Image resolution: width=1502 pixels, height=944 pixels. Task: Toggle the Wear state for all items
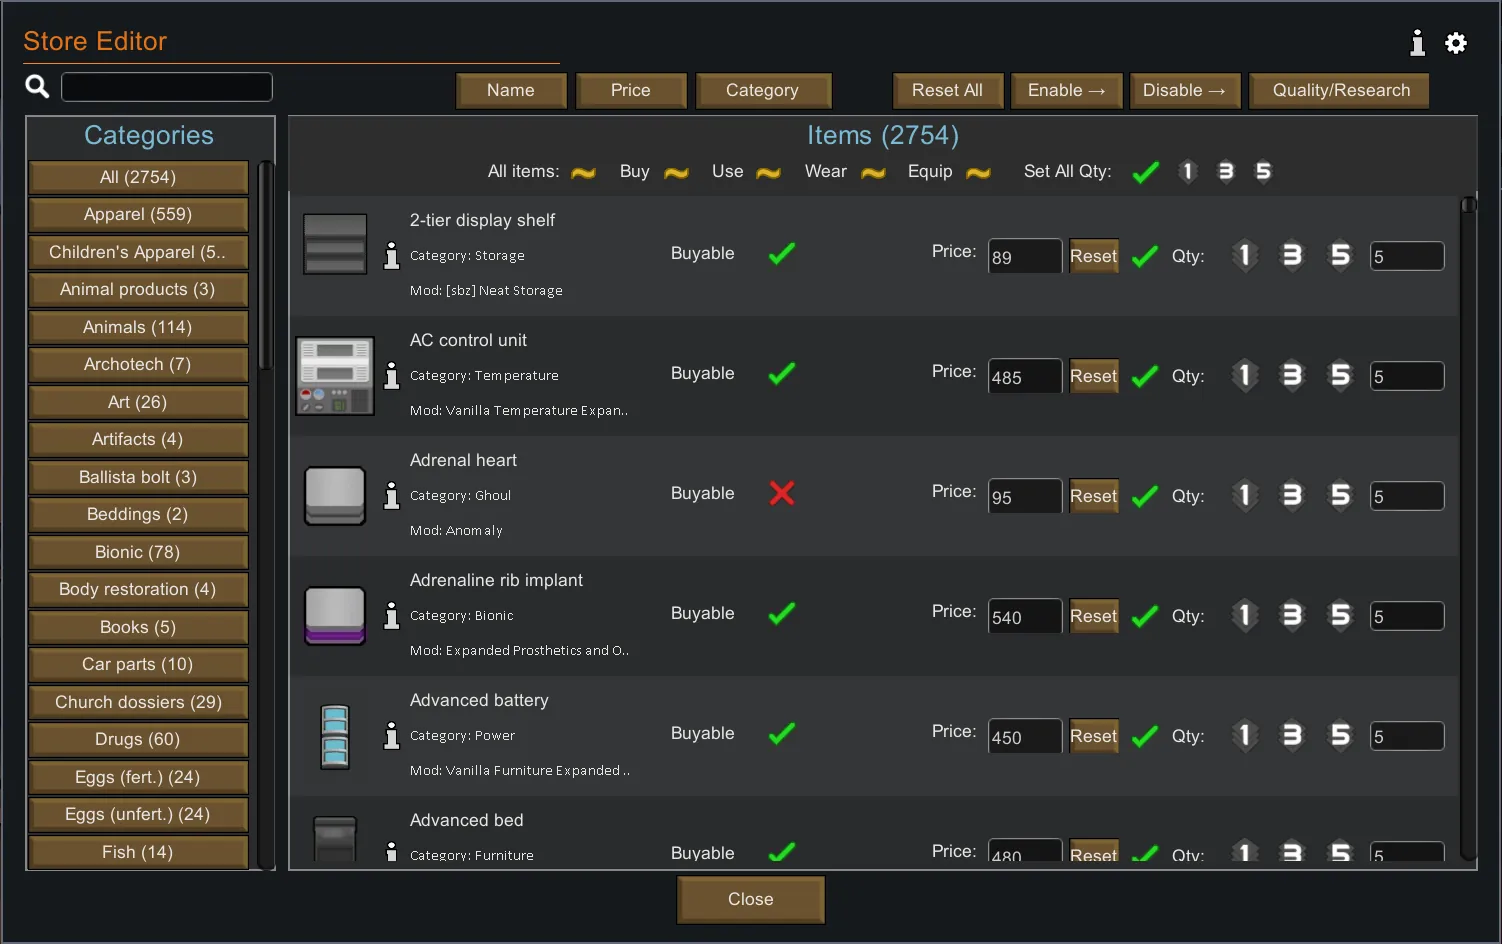tap(873, 173)
